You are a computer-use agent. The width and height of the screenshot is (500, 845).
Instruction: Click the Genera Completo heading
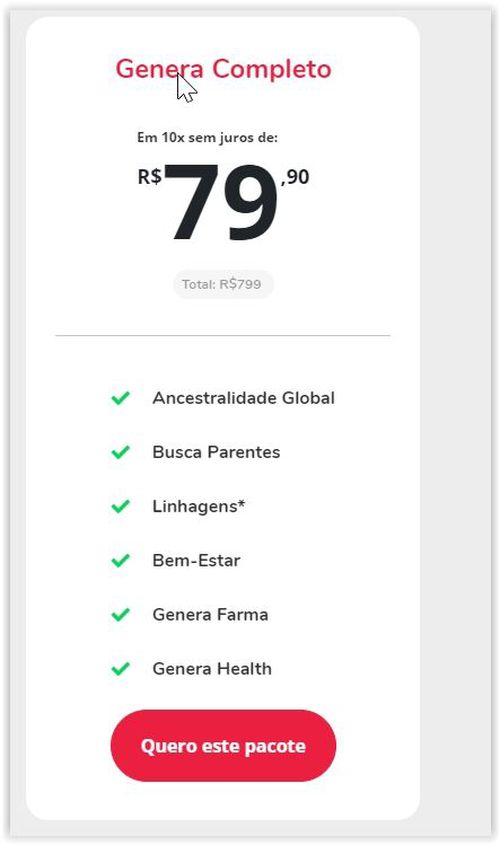pyautogui.click(x=223, y=69)
